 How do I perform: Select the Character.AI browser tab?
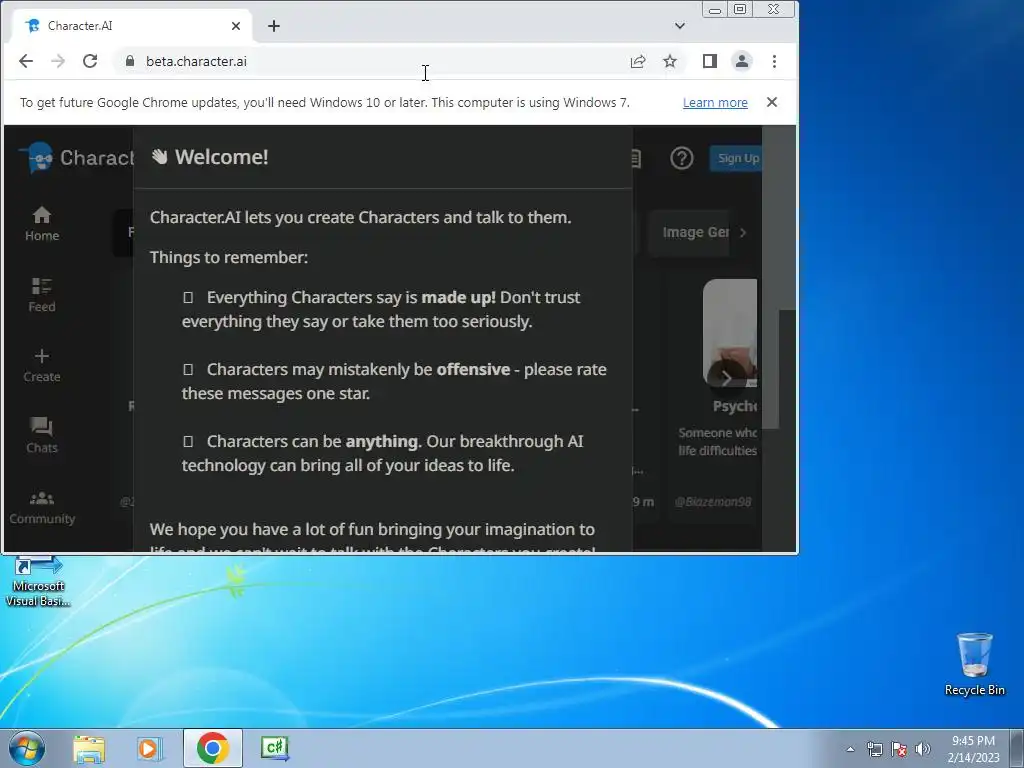coord(133,26)
